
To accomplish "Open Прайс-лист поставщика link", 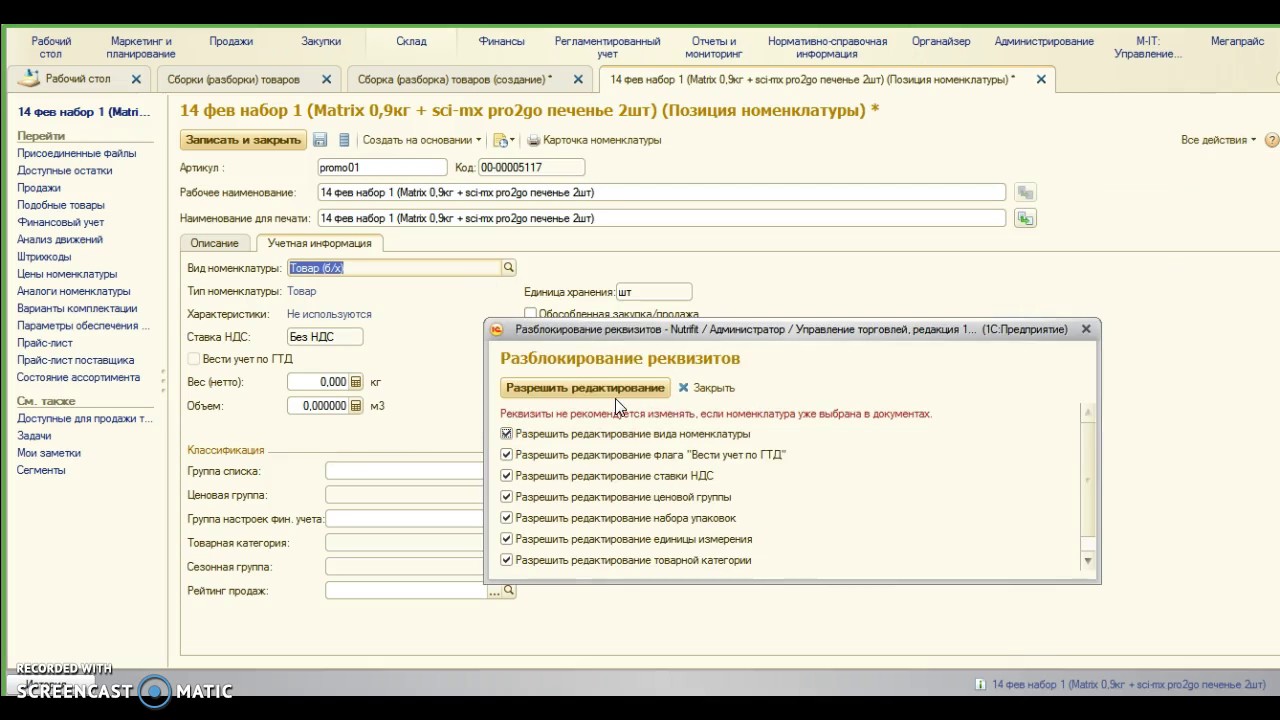I will pyautogui.click(x=75, y=360).
